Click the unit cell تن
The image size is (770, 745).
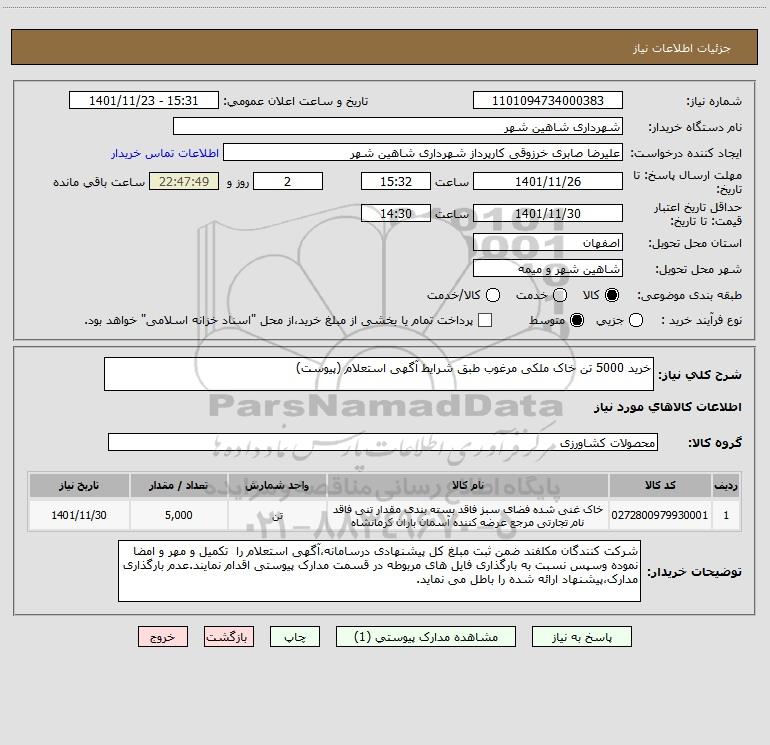[x=277, y=515]
